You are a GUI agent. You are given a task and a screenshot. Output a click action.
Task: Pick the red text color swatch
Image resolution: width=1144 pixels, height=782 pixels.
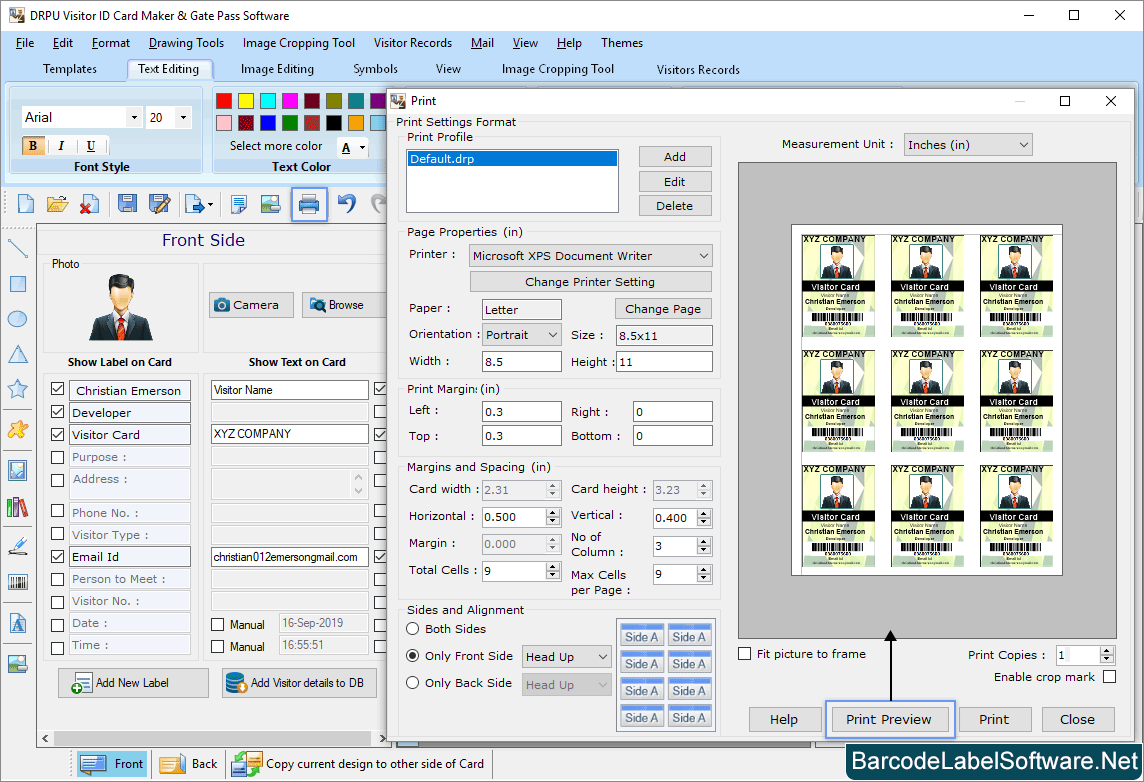tap(222, 101)
